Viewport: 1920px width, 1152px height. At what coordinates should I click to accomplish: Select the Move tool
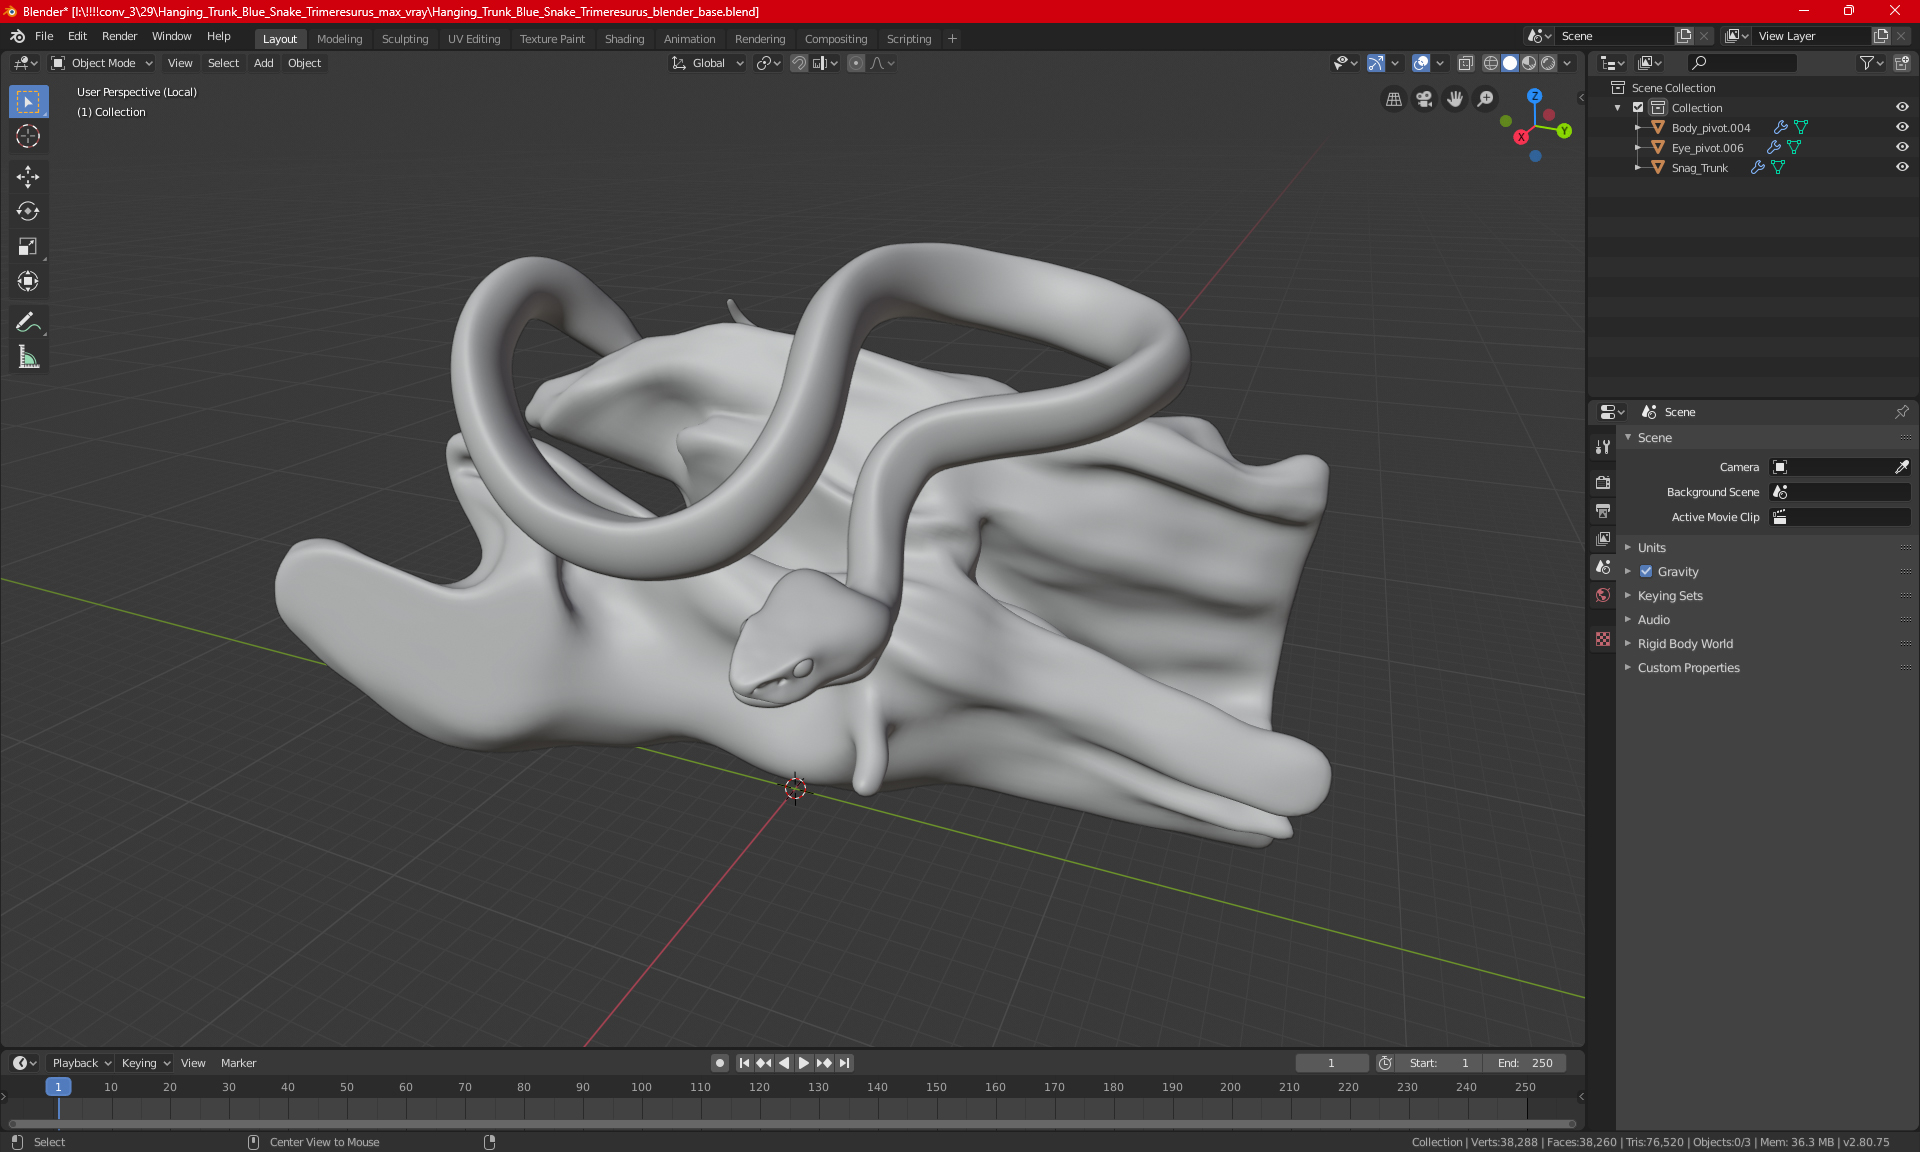pyautogui.click(x=28, y=177)
